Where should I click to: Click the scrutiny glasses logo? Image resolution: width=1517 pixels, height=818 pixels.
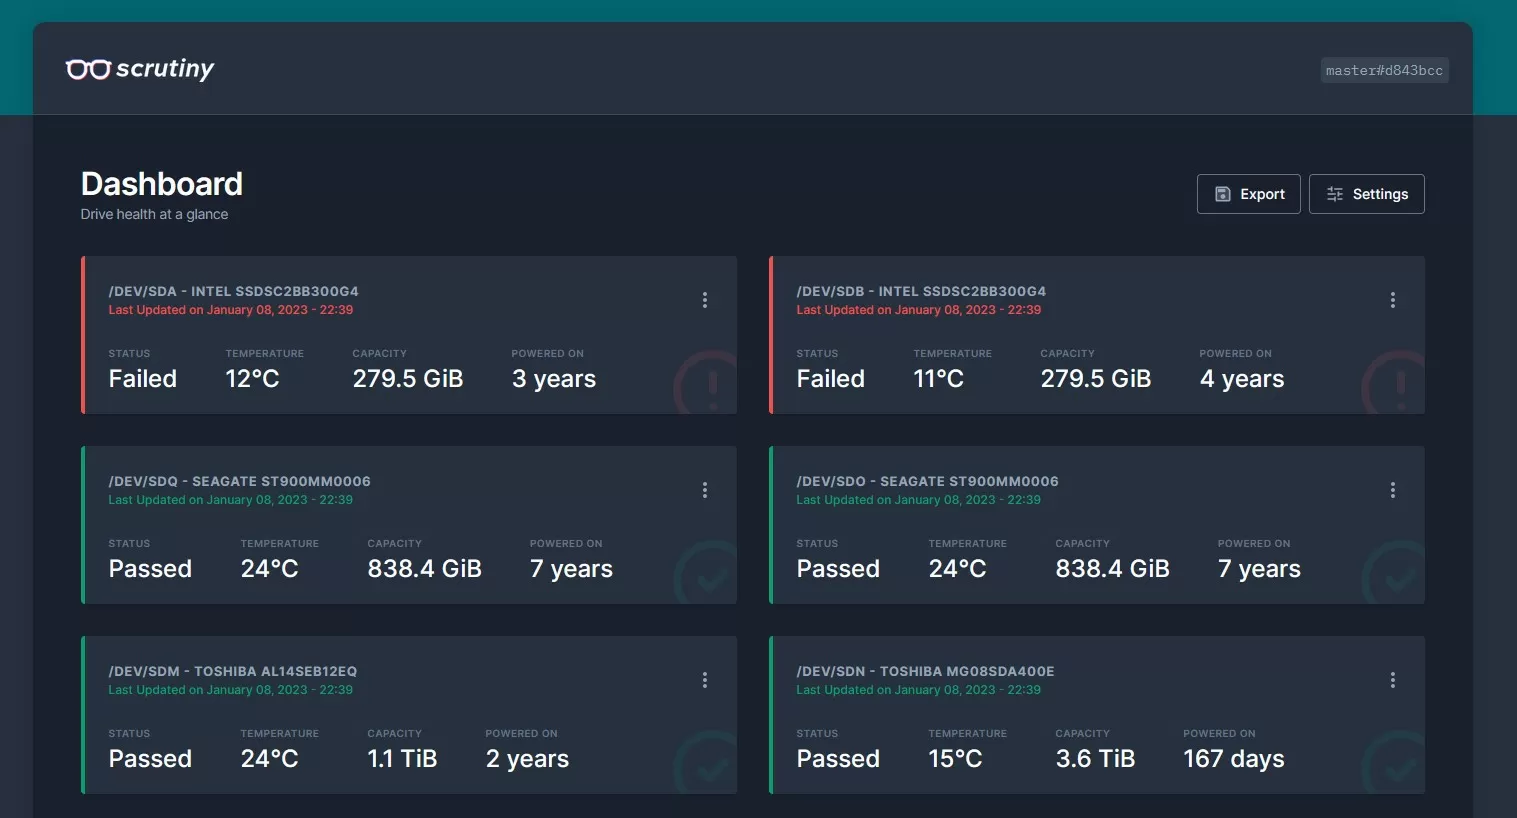click(x=140, y=69)
